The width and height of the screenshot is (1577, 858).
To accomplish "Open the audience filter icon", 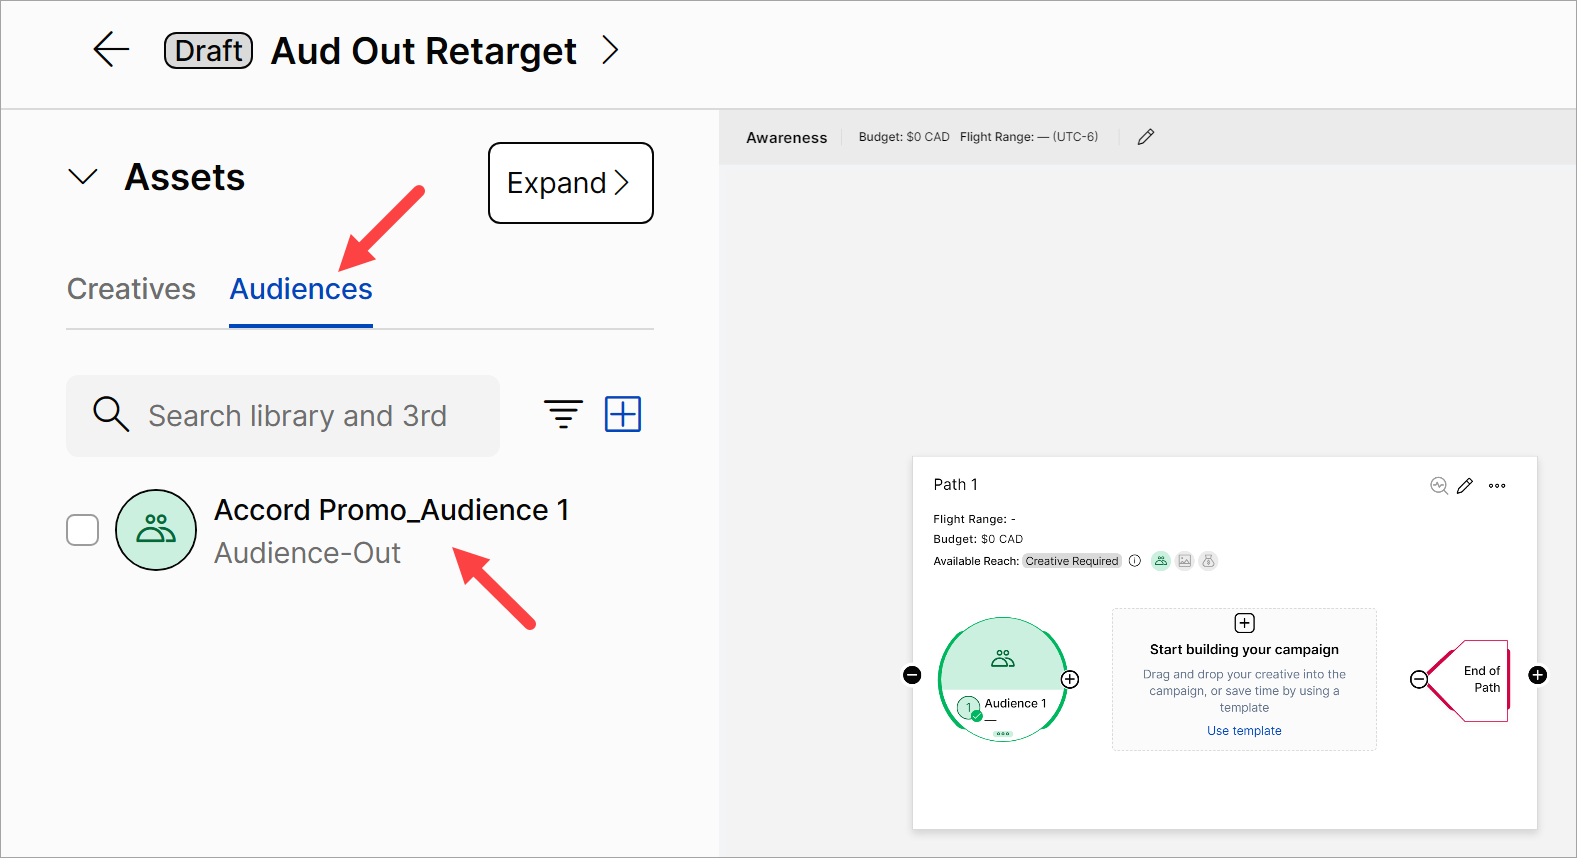I will click(563, 414).
